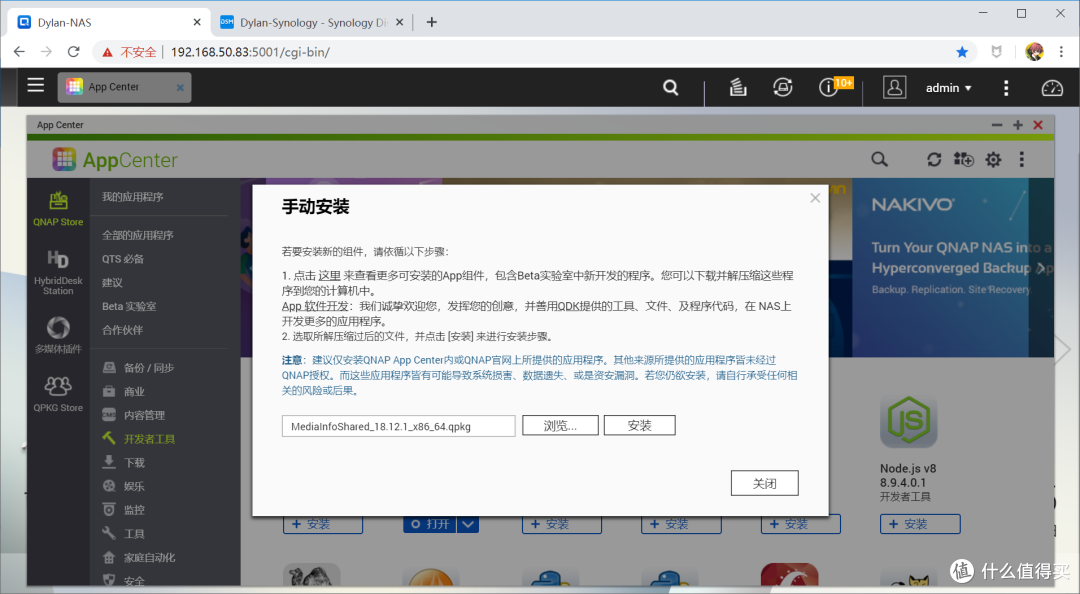Screen dimensions: 1080x594
Task: Click the manual install (install apps) icon beside refresh
Action: [962, 159]
